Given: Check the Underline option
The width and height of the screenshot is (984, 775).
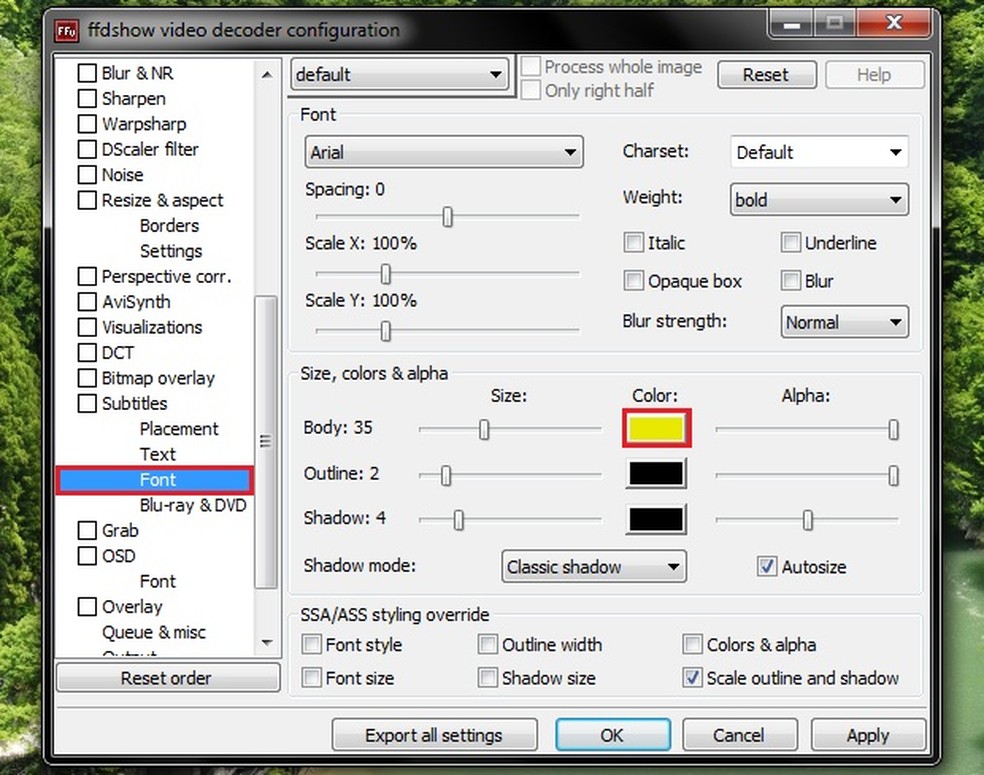Looking at the screenshot, I should point(790,242).
